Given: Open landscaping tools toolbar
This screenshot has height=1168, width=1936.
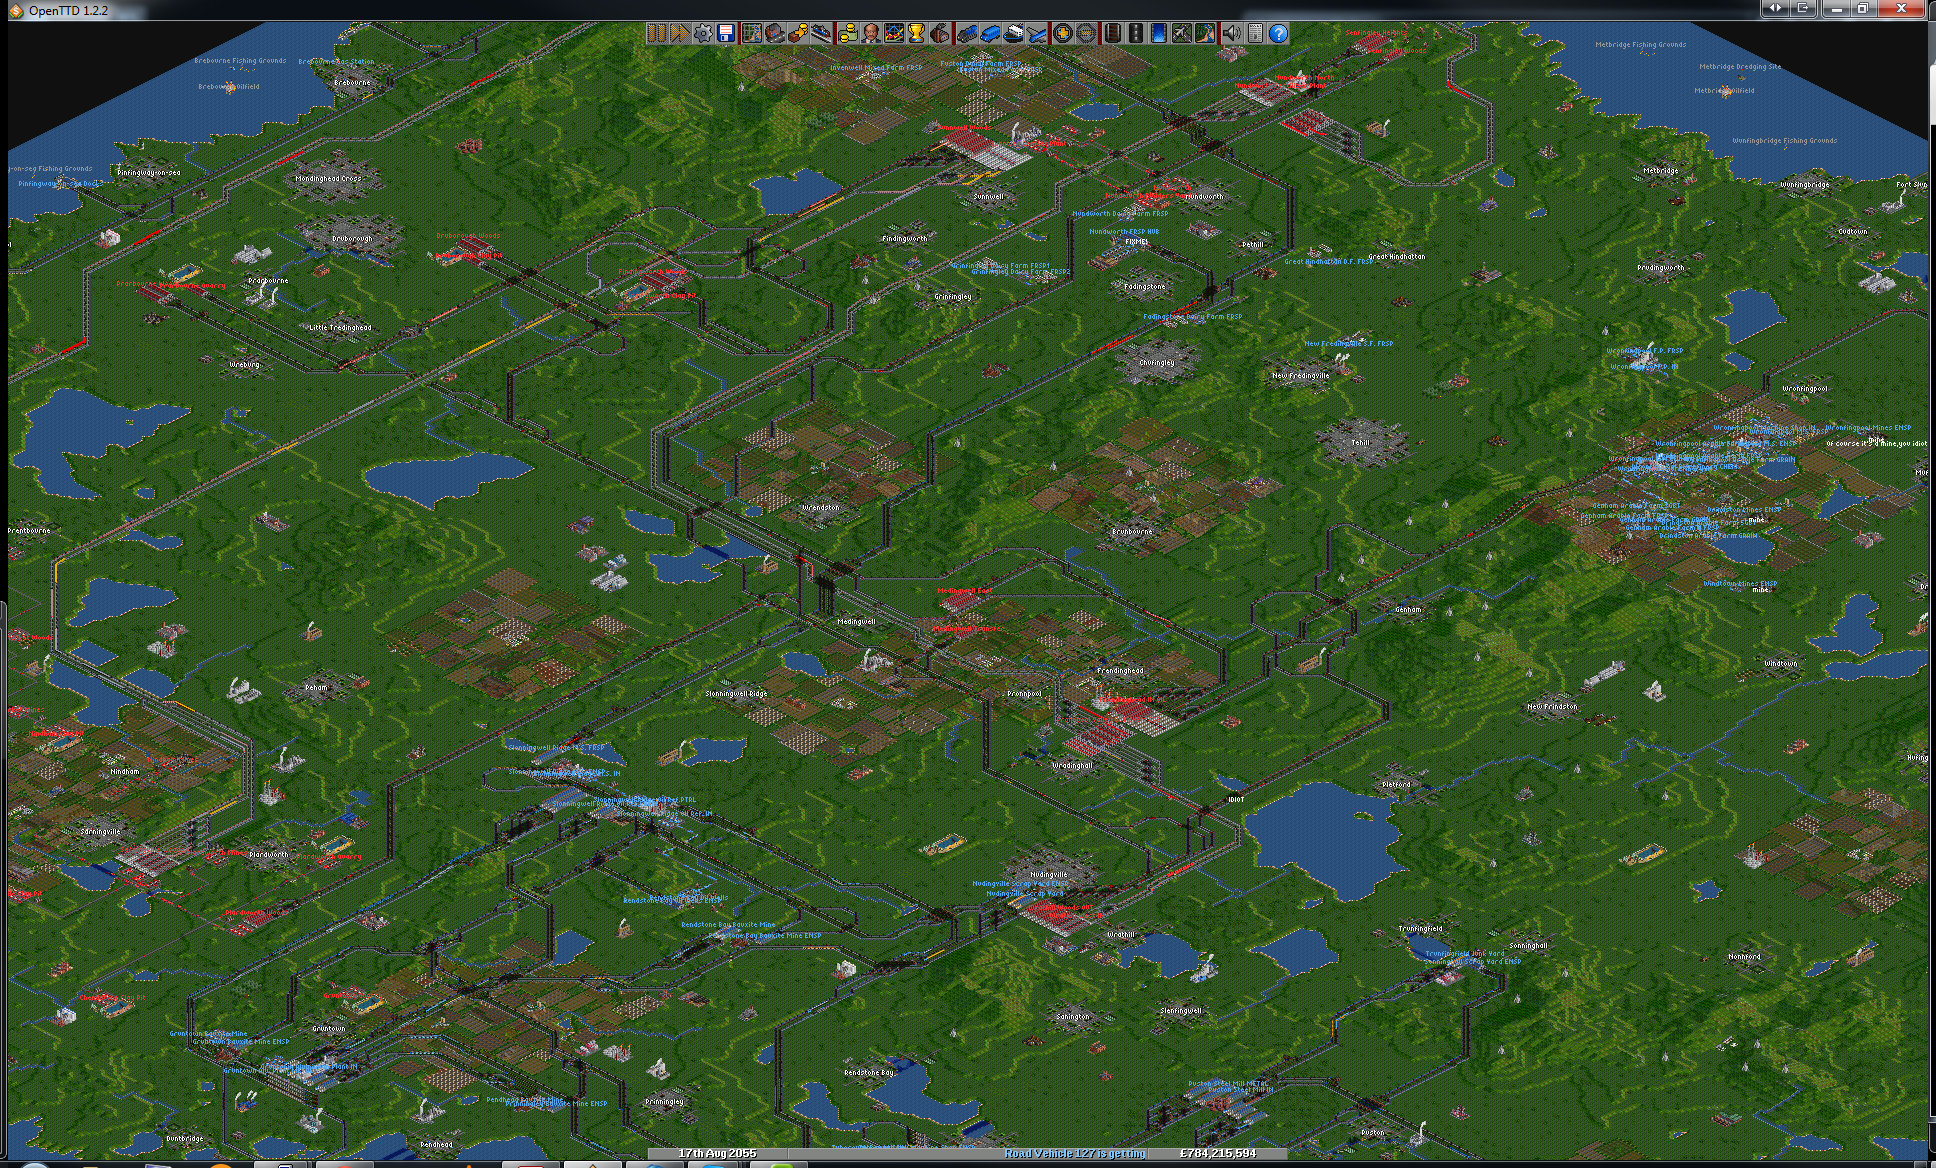Looking at the screenshot, I should coord(1204,33).
